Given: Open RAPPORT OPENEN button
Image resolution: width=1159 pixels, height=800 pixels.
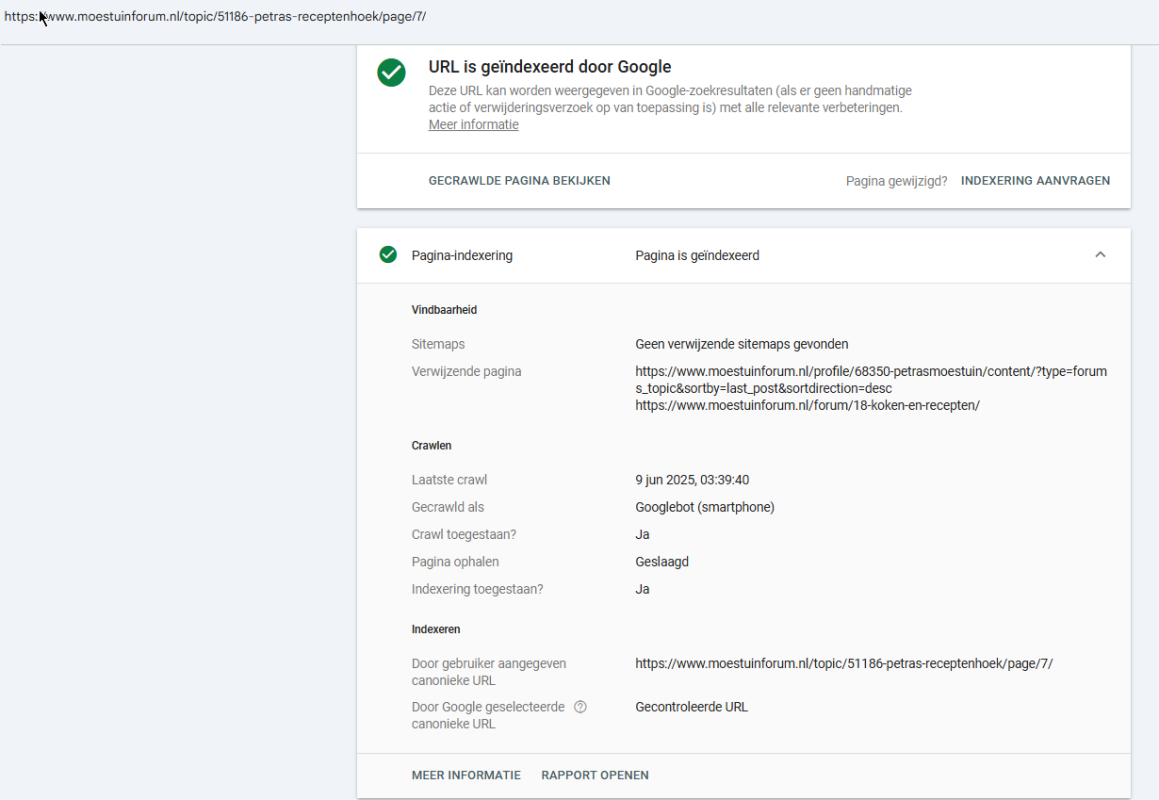Looking at the screenshot, I should coord(594,775).
